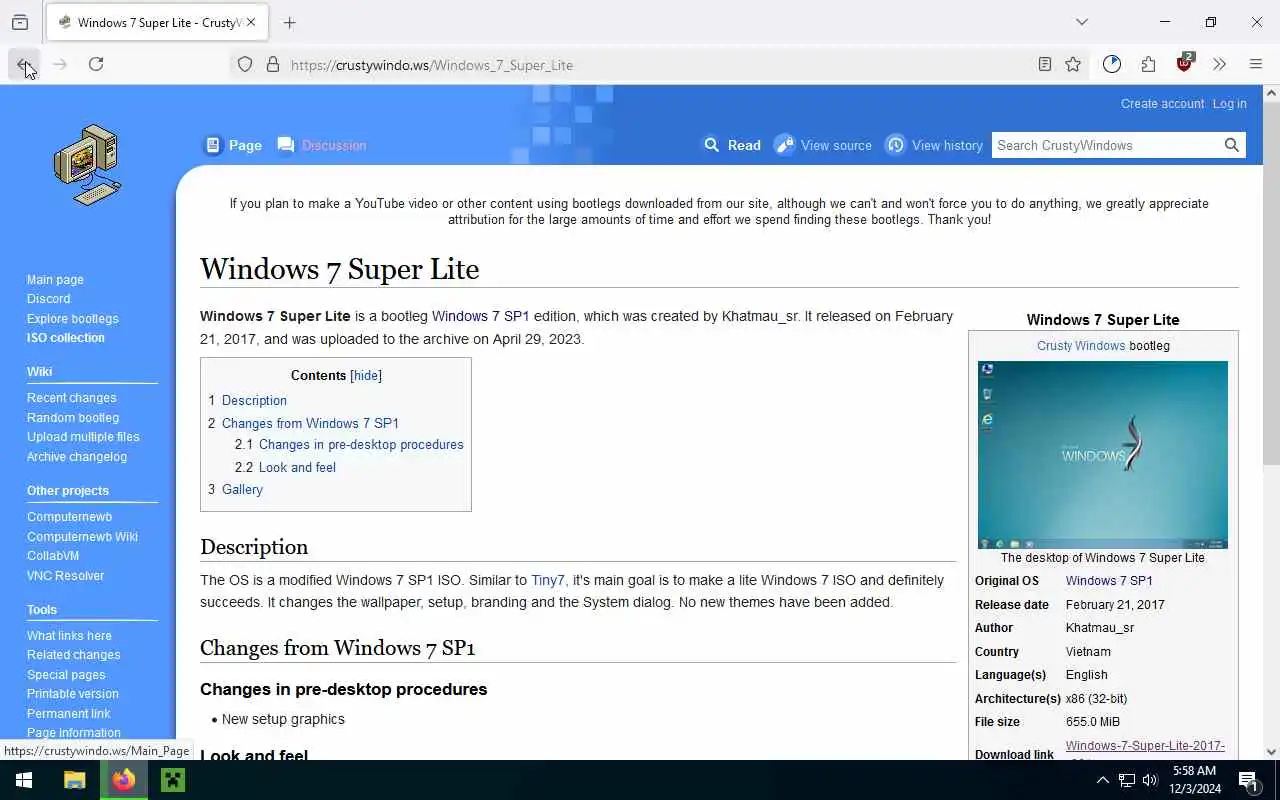Click the Firefox taskbar icon

point(124,780)
